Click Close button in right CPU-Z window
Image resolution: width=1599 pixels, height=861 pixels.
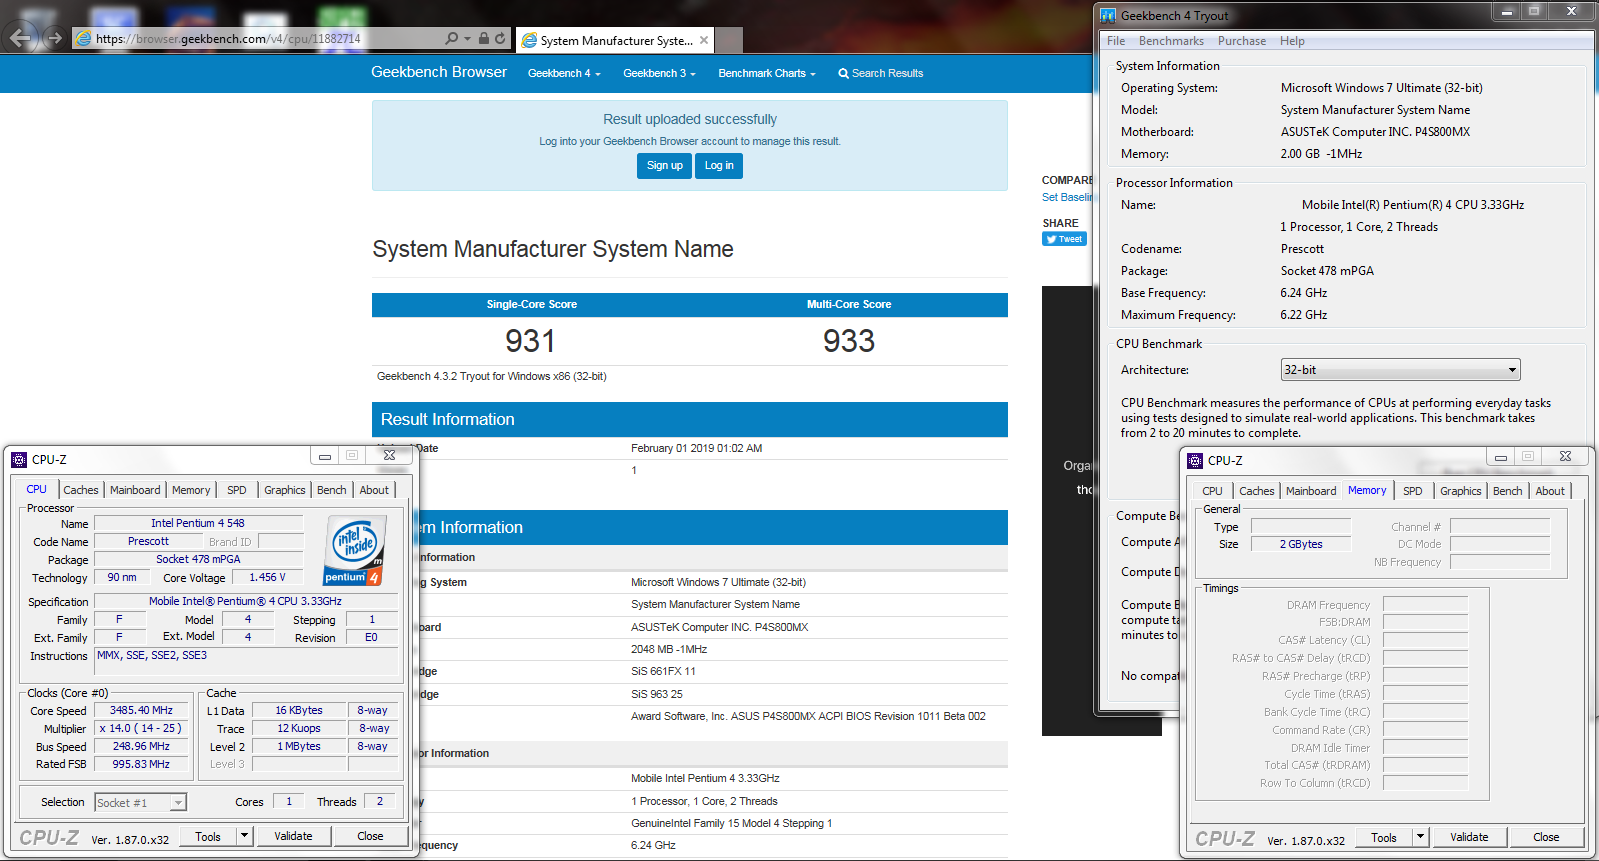pos(1546,837)
